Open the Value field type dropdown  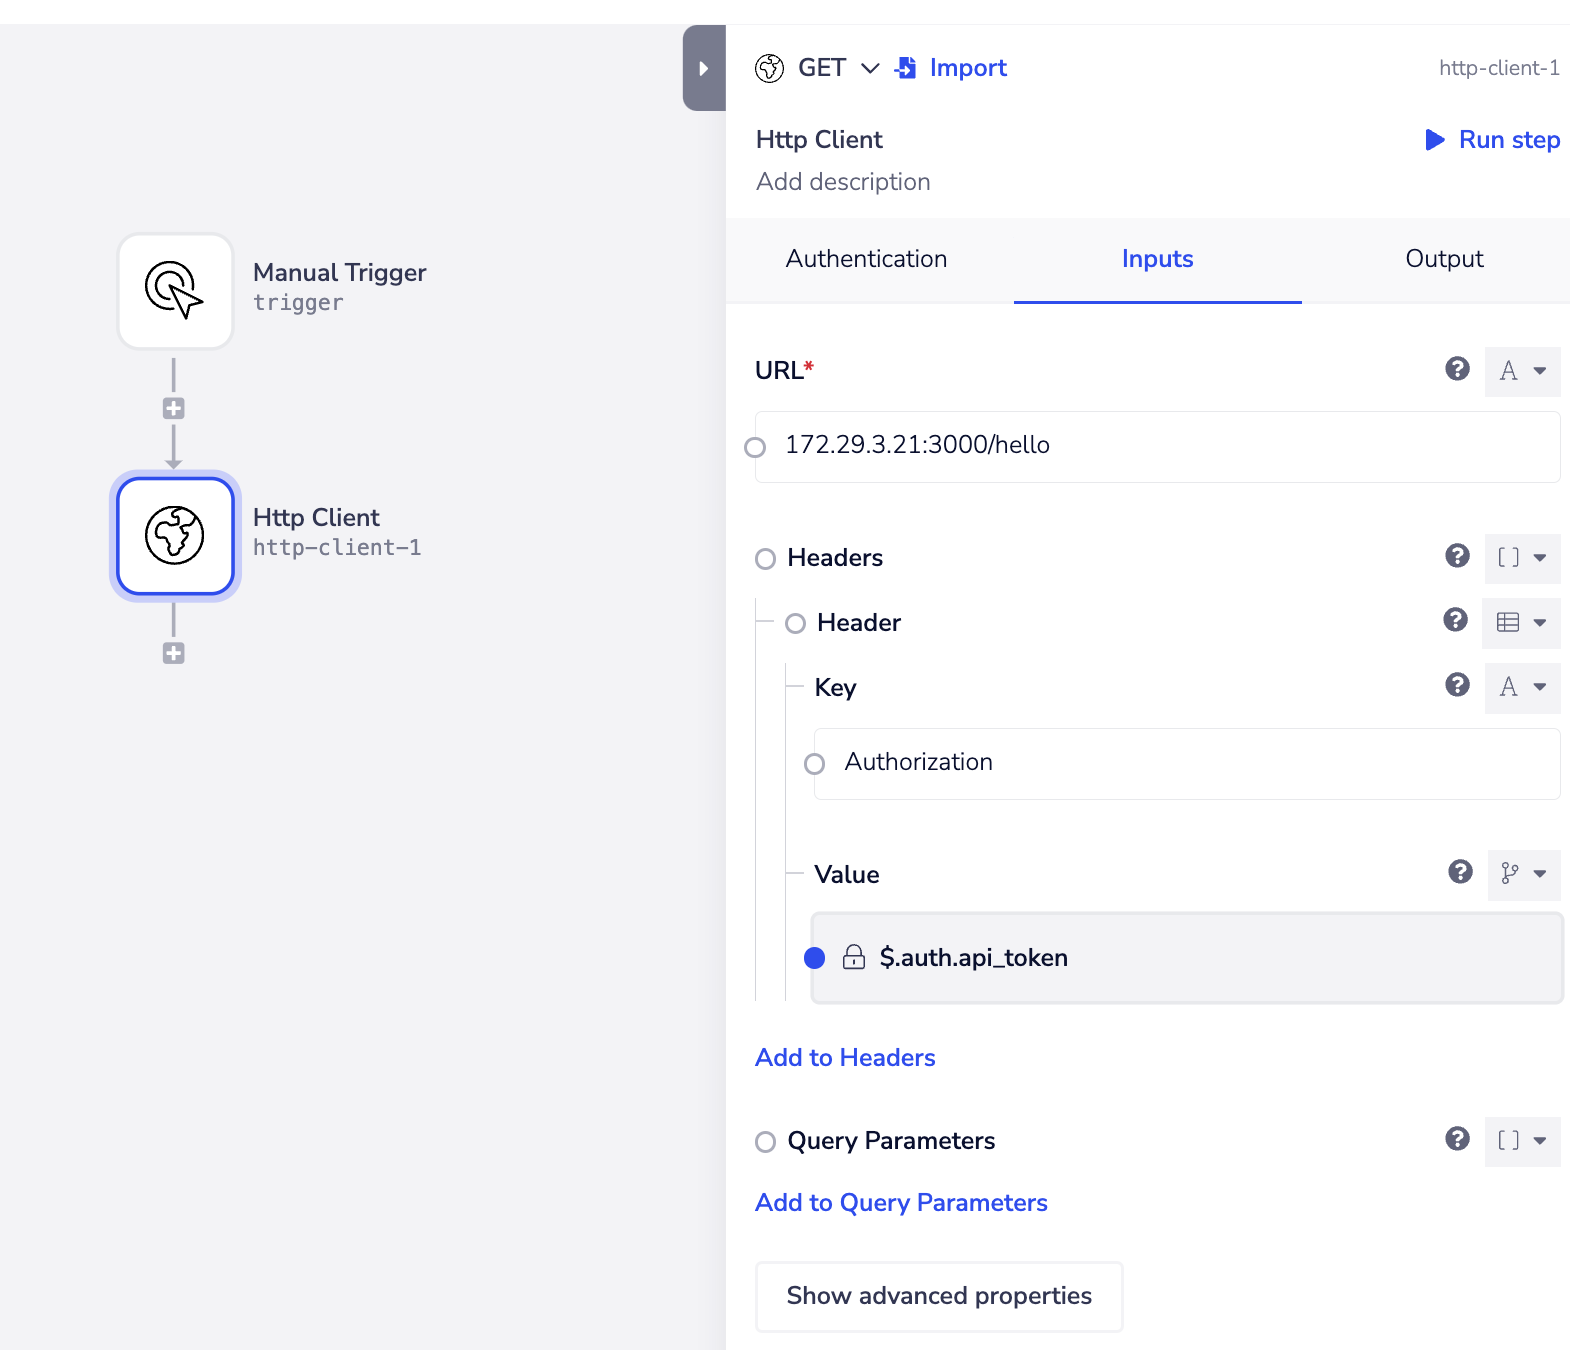point(1523,874)
